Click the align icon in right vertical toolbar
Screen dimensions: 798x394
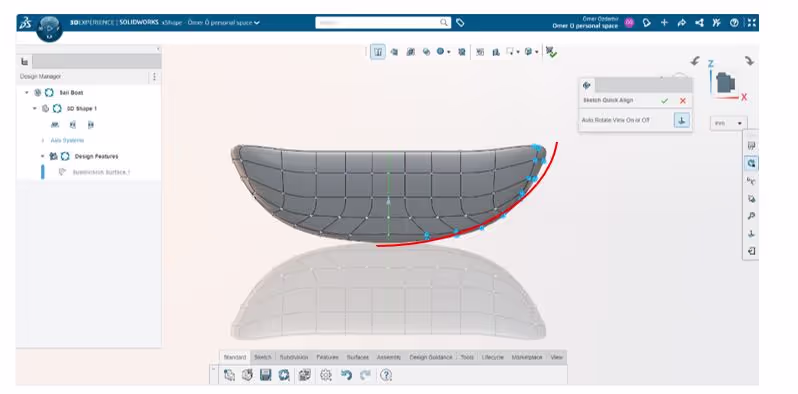751,234
